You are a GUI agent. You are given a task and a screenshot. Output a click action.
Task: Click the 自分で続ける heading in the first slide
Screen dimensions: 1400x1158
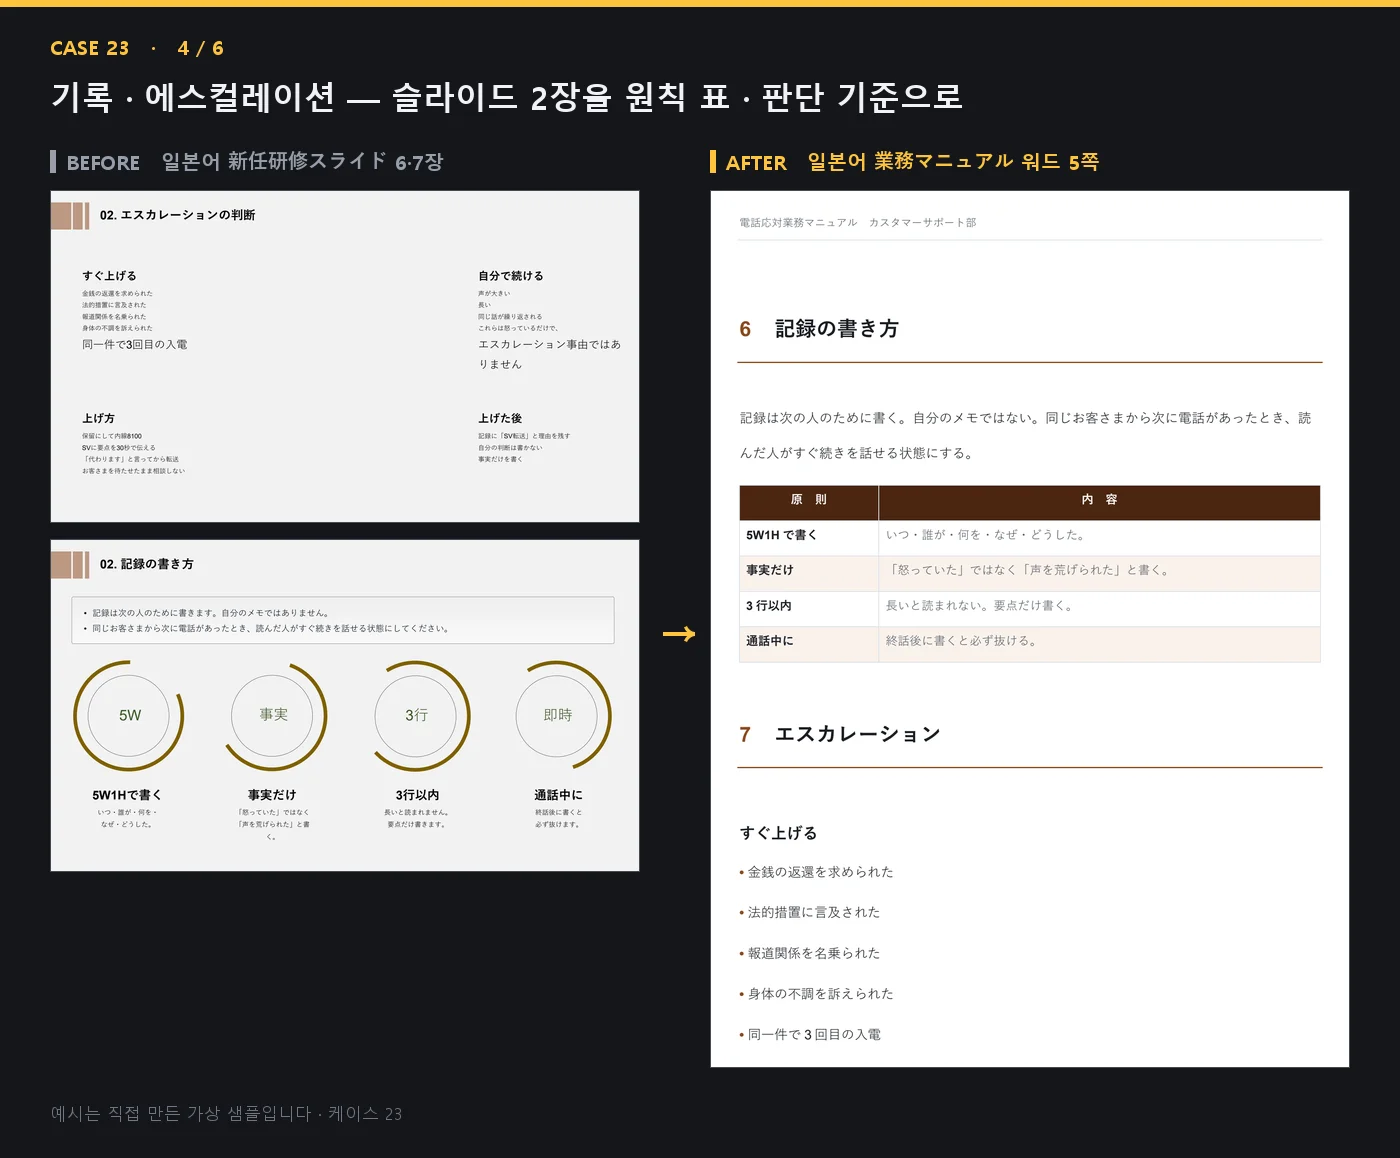[510, 276]
